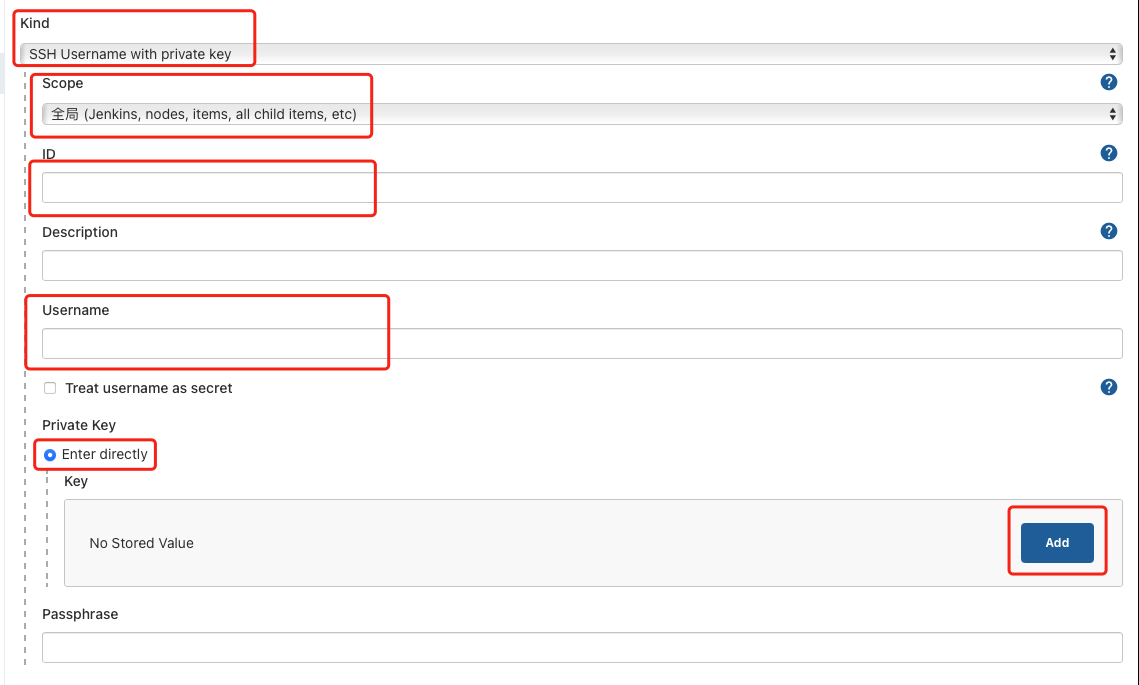Click the 'Description' label text
The width and height of the screenshot is (1139, 685).
pos(80,232)
